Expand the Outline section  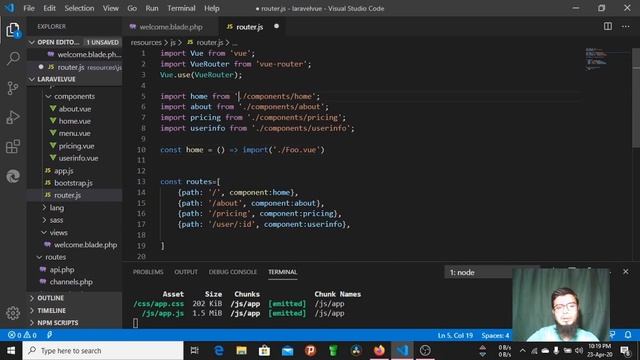32,298
